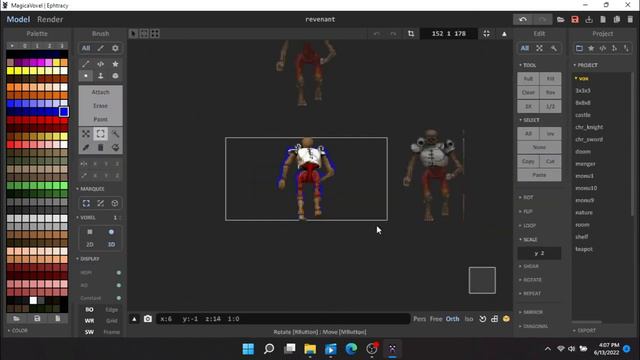Select the circular marquee mode icon
The height and width of the screenshot is (360, 640).
coord(115,203)
